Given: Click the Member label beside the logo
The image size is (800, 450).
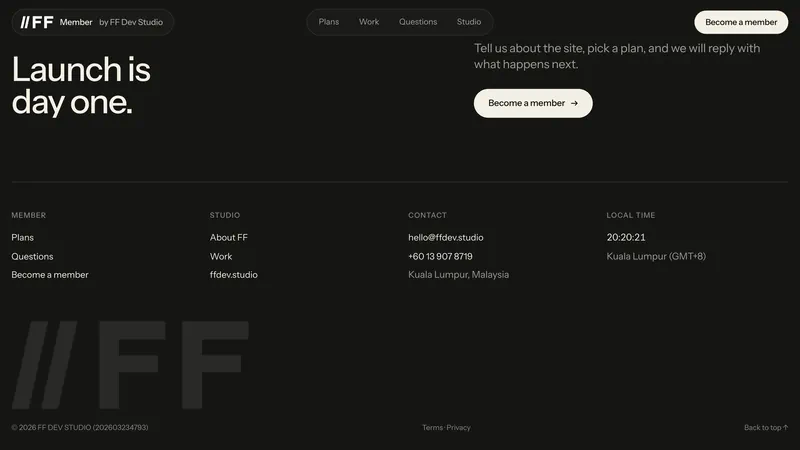Looking at the screenshot, I should 76,22.
